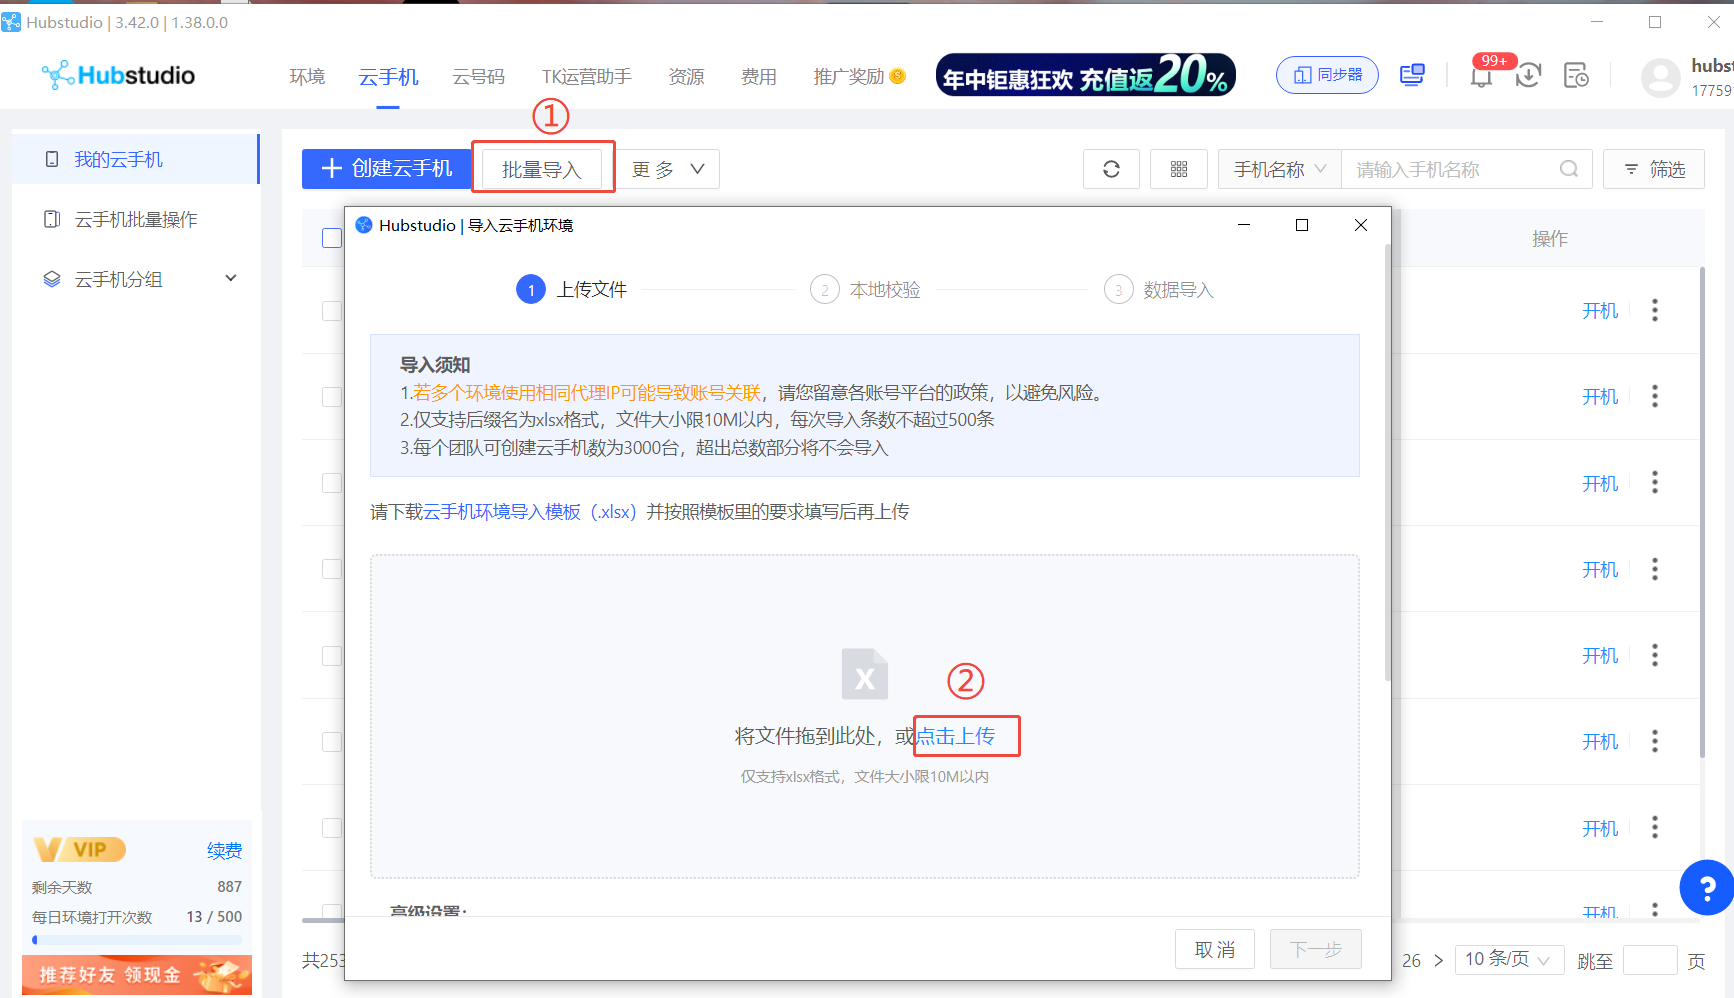Image resolution: width=1734 pixels, height=998 pixels.
Task: Tick the fourth row checkbox
Action: pyautogui.click(x=332, y=569)
